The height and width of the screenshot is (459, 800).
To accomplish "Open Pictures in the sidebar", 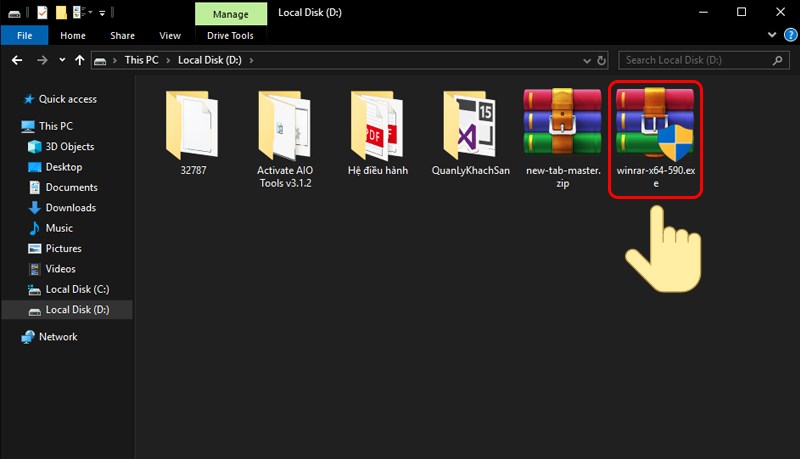I will click(63, 248).
